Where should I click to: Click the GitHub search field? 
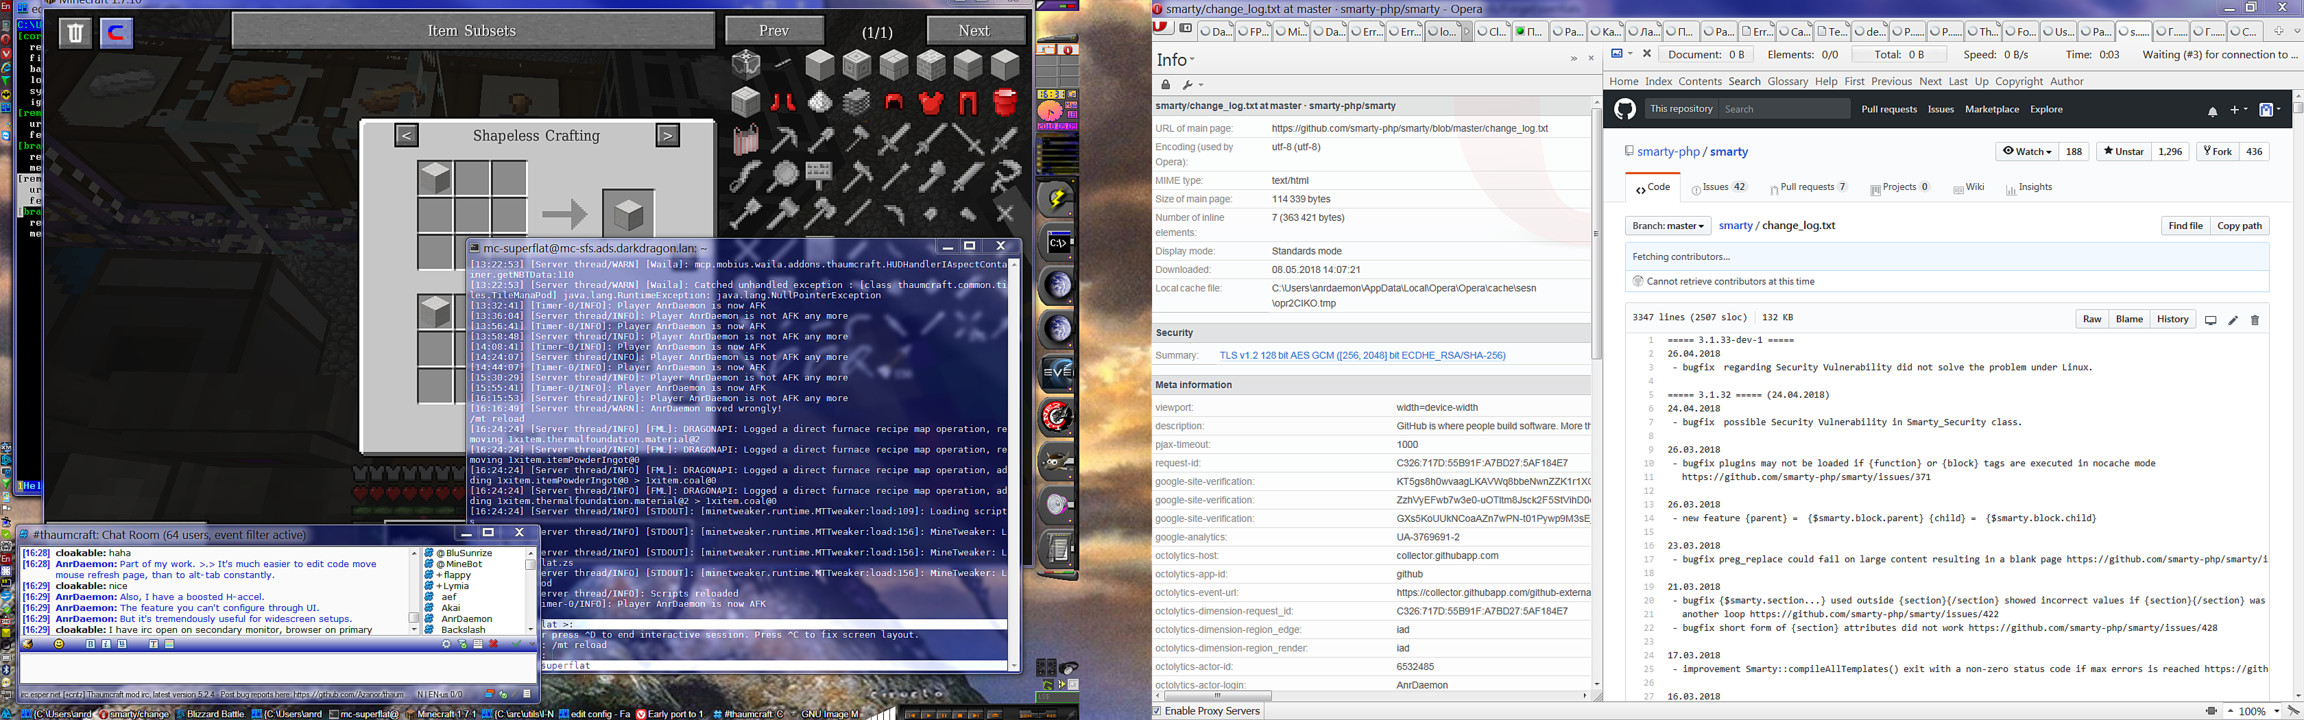pyautogui.click(x=1783, y=109)
